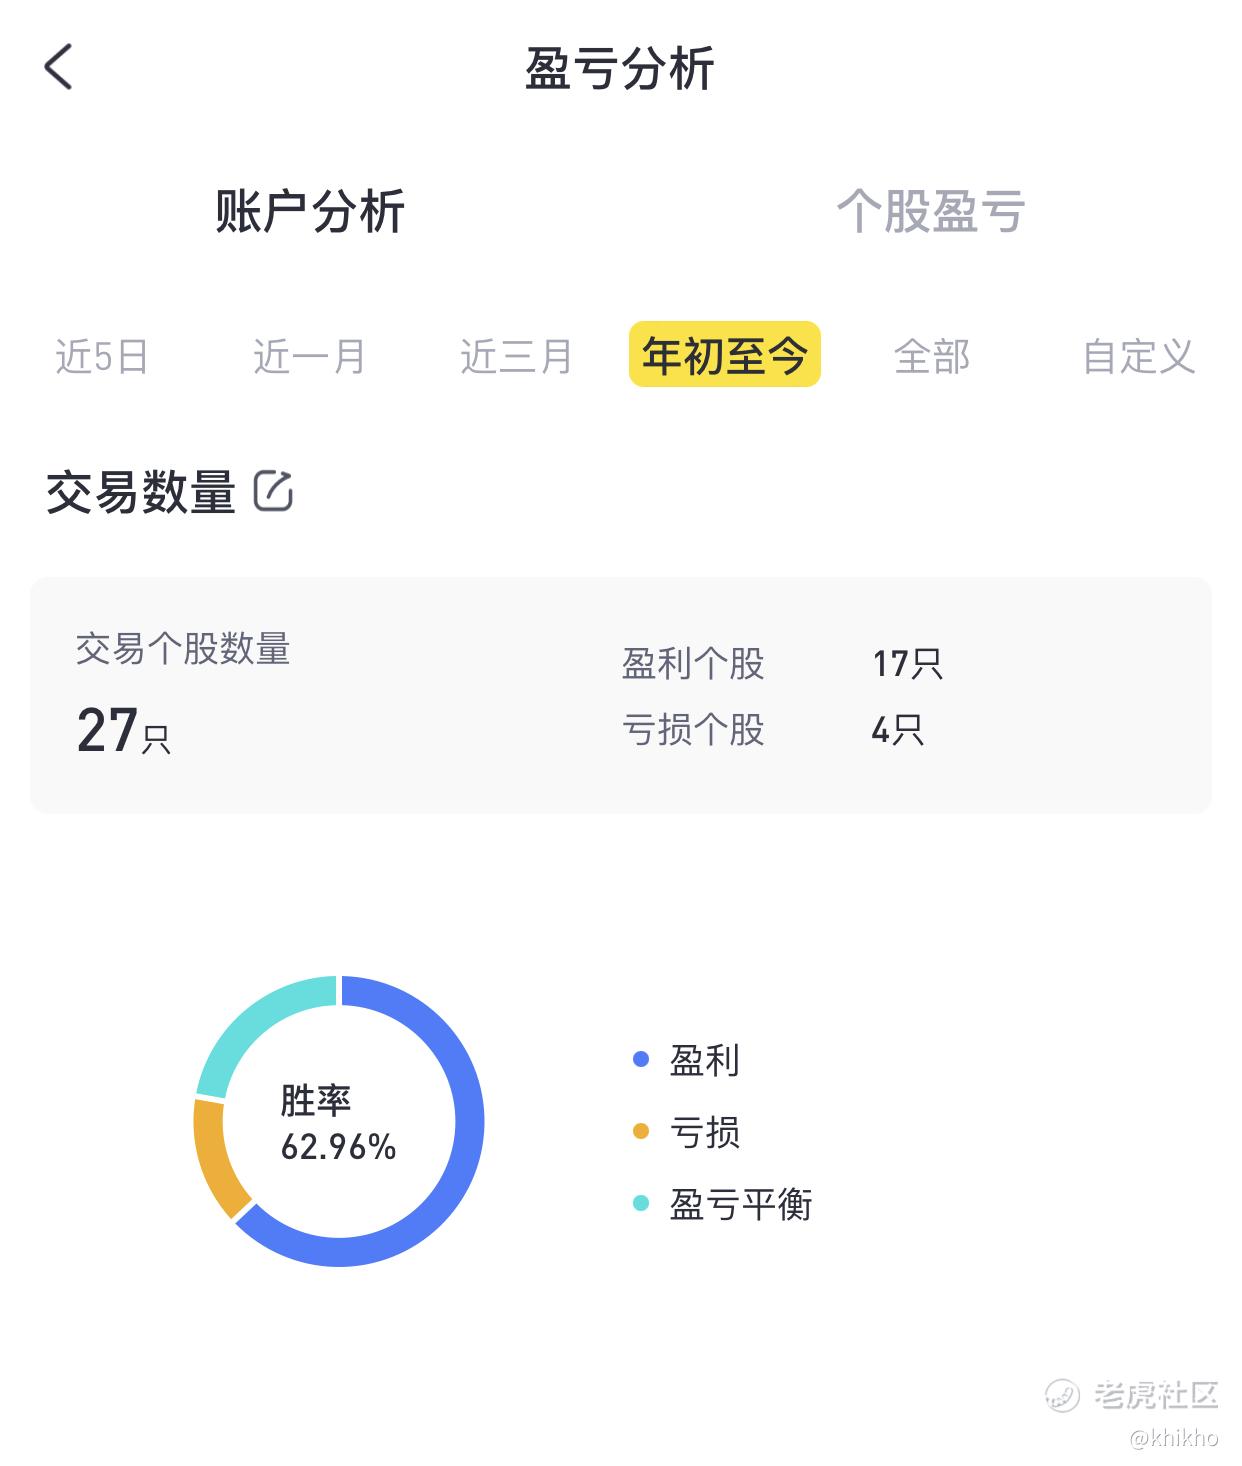Tap the @khikho username watermark
Viewport: 1242px width, 1466px height.
1174,1437
